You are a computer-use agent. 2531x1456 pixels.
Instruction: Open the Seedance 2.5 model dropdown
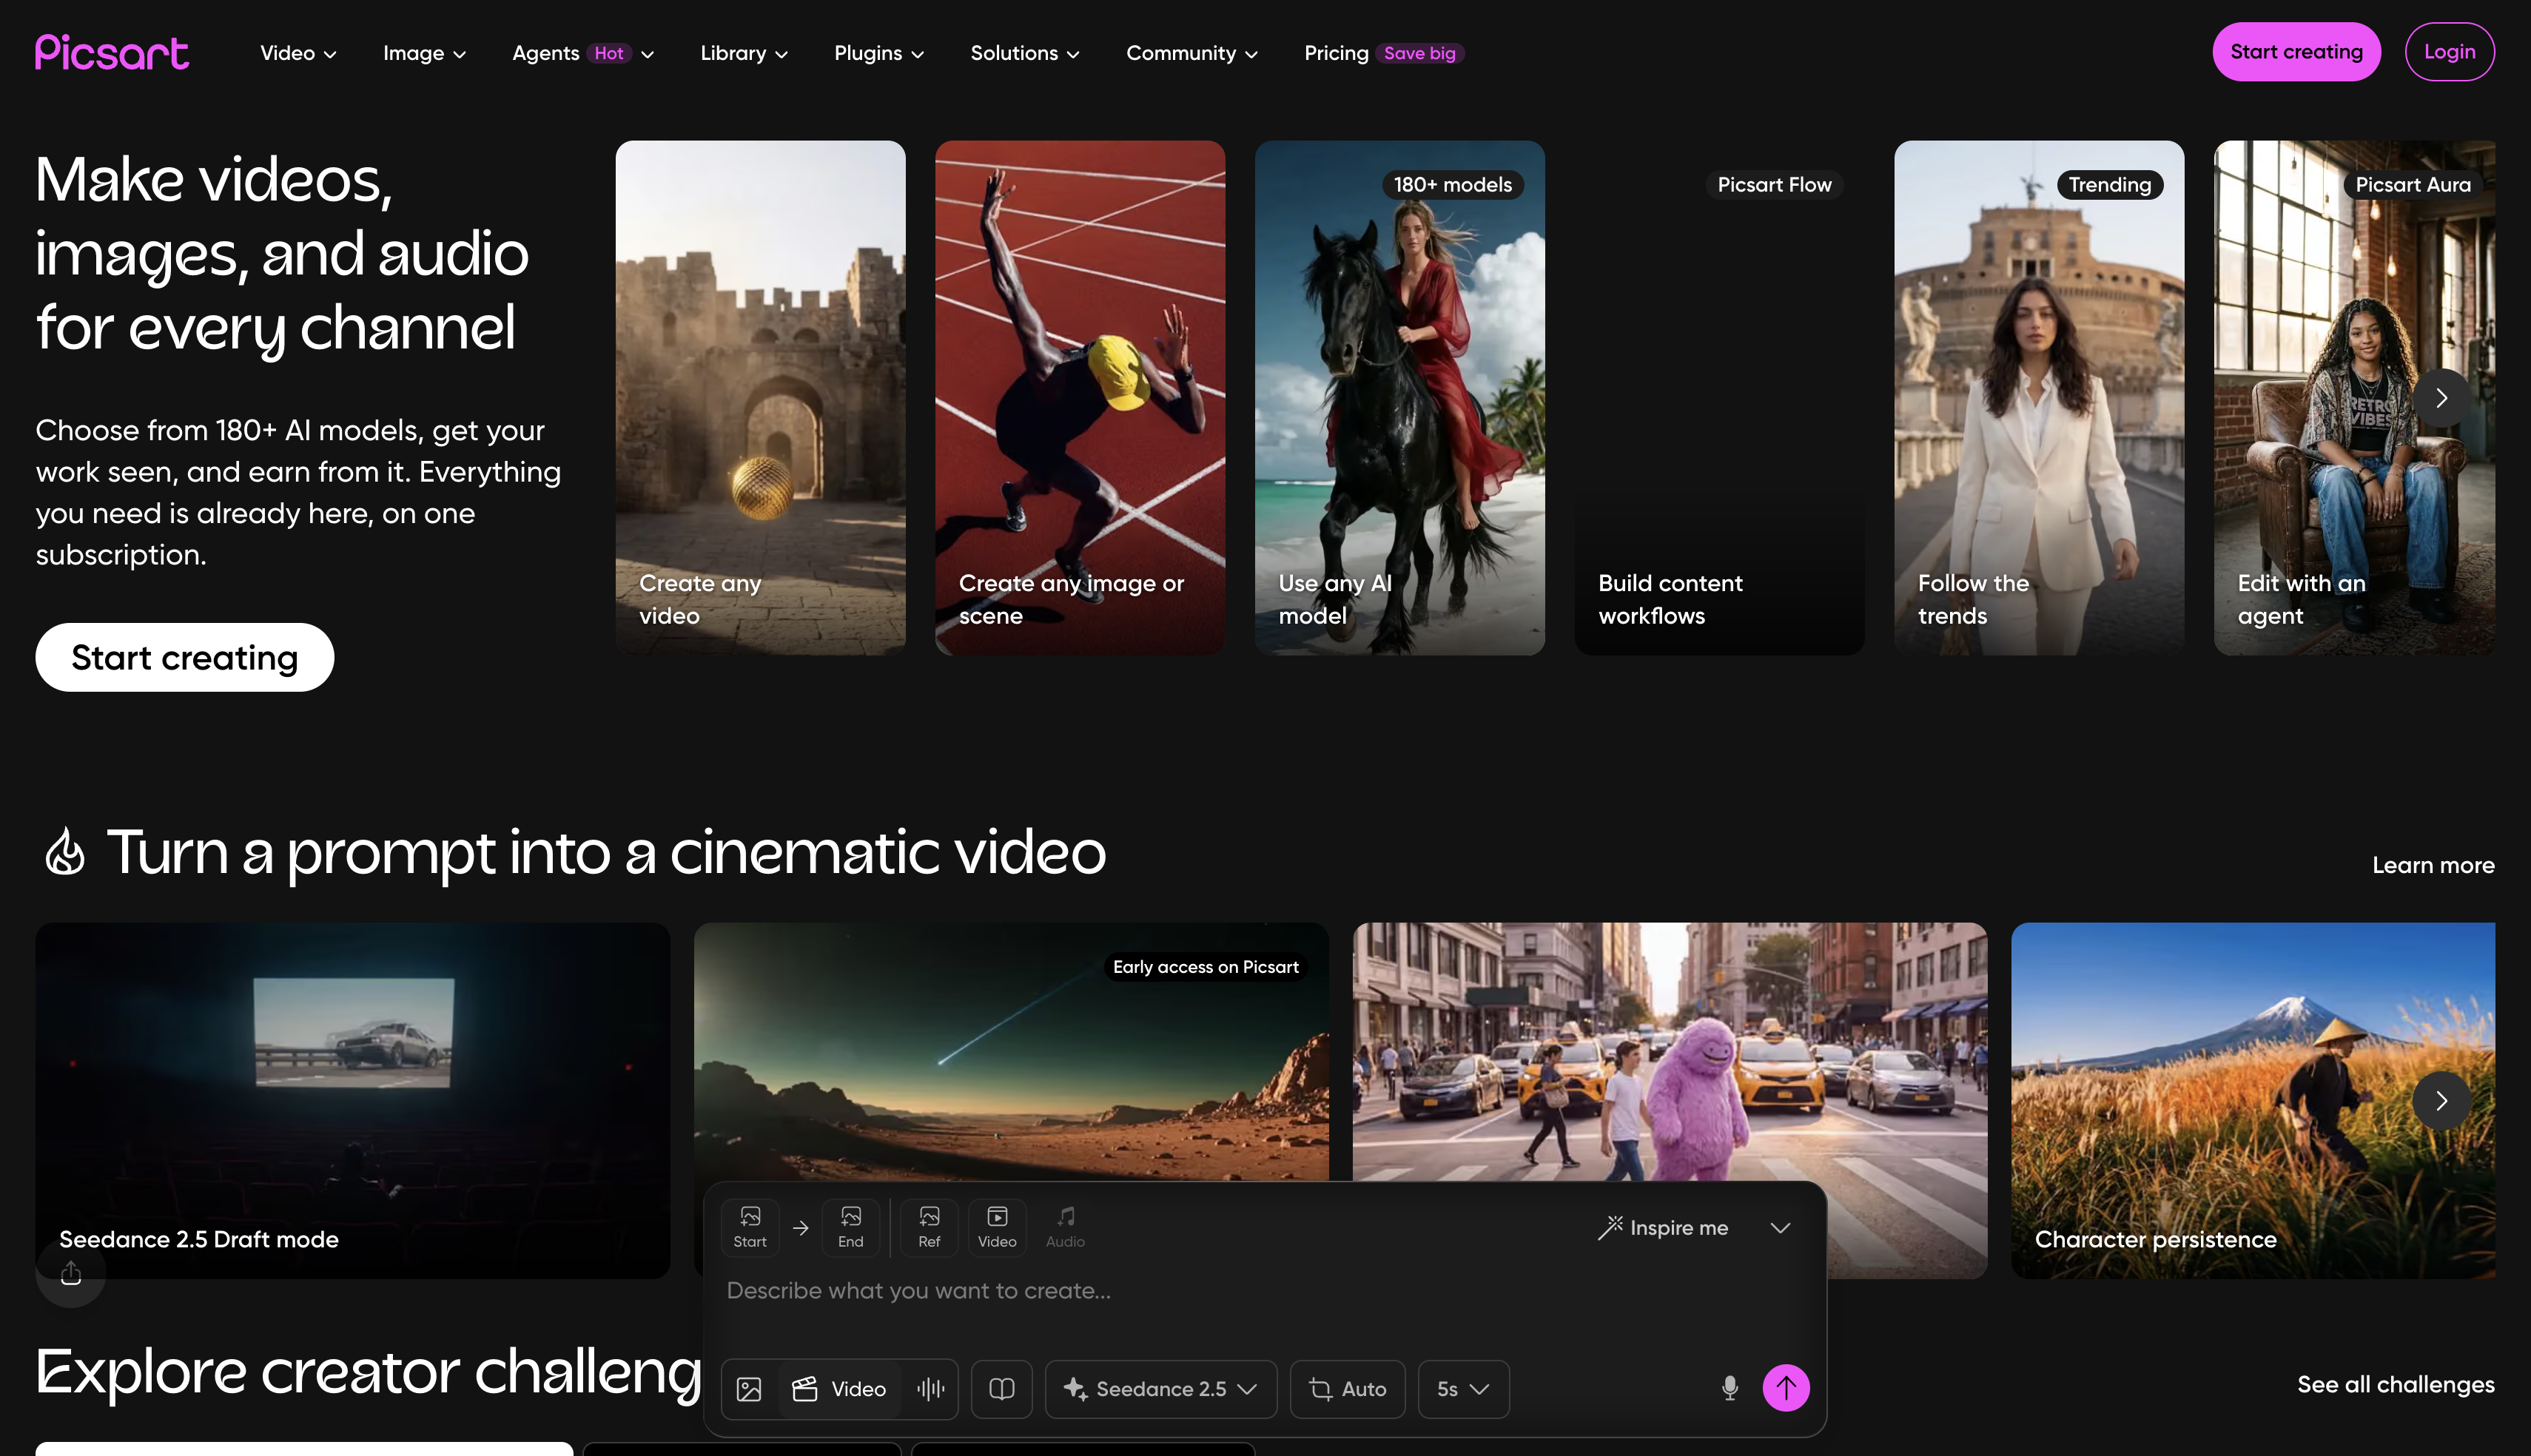[x=1161, y=1389]
